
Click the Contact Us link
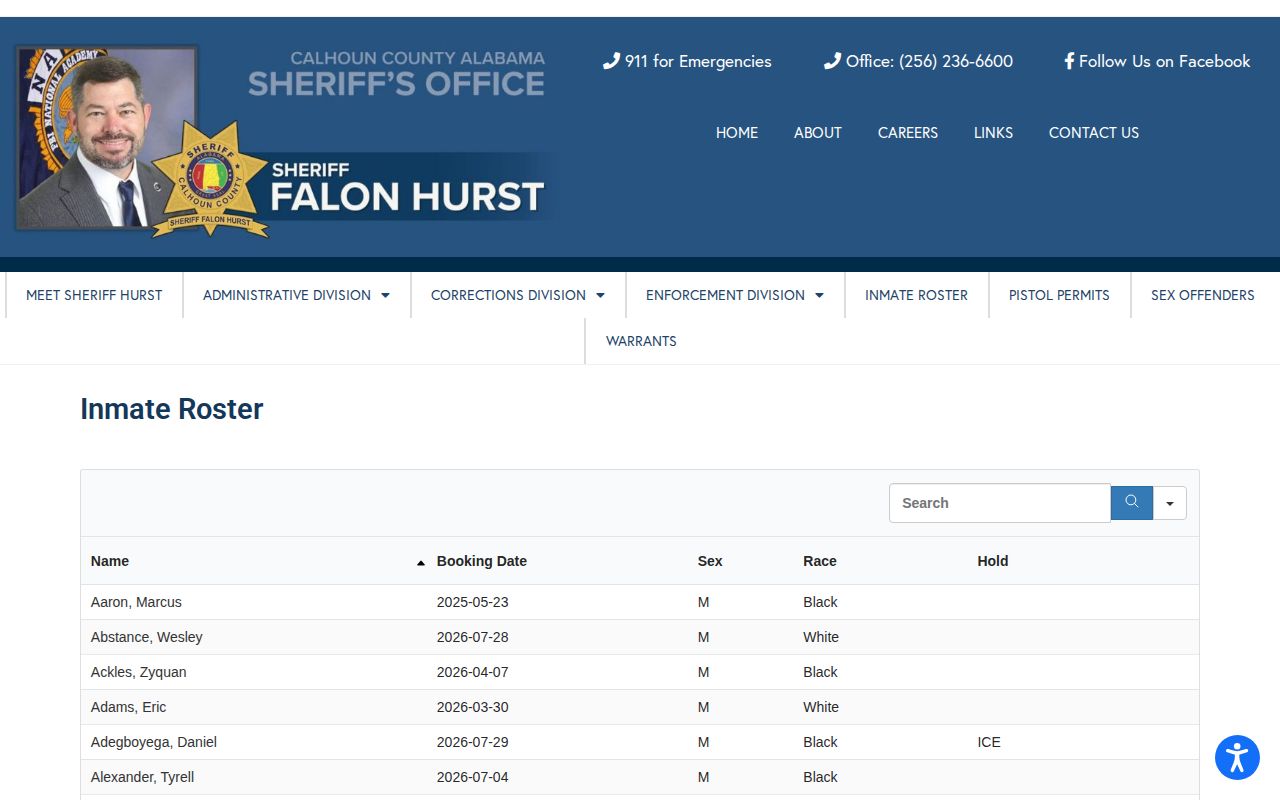click(1094, 132)
